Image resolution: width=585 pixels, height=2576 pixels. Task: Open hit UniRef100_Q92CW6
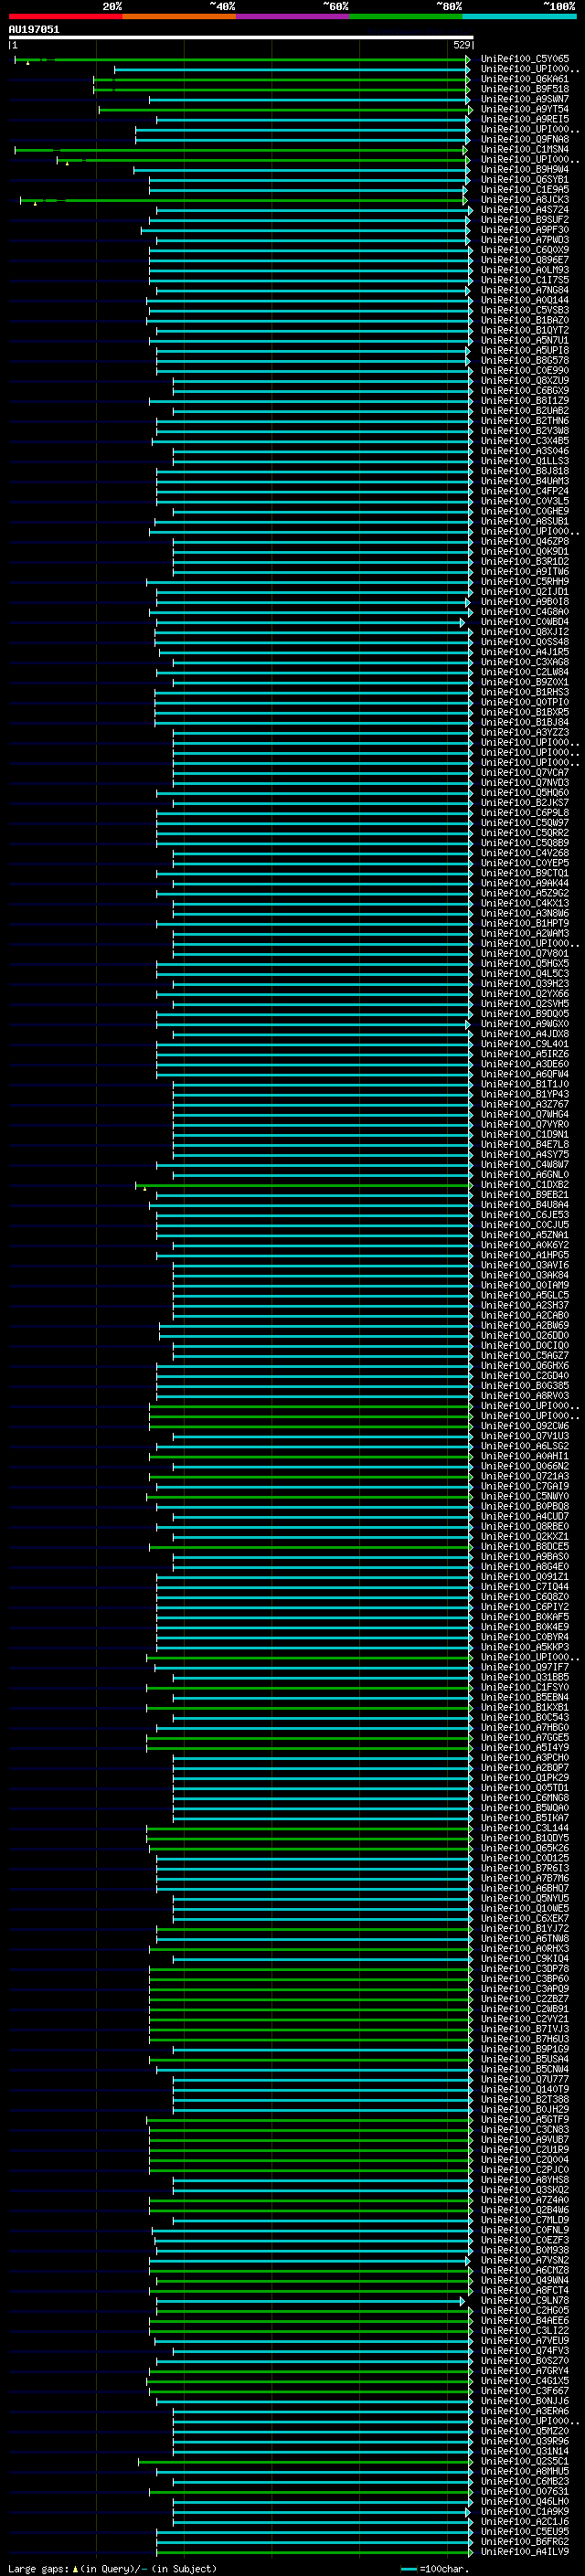525,1426
